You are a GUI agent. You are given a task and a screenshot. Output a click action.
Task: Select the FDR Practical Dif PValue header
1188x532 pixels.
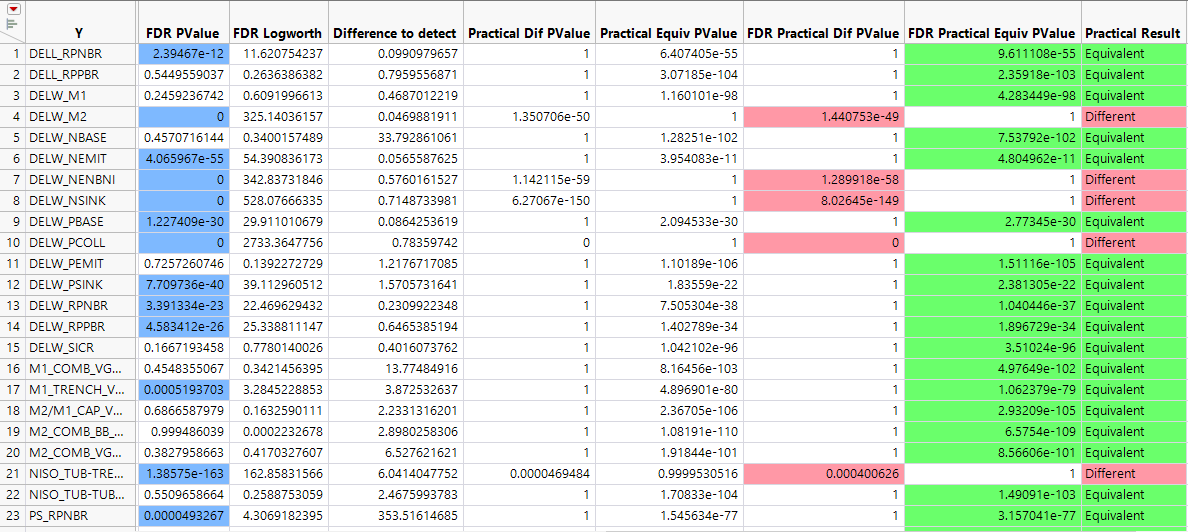pyautogui.click(x=823, y=33)
